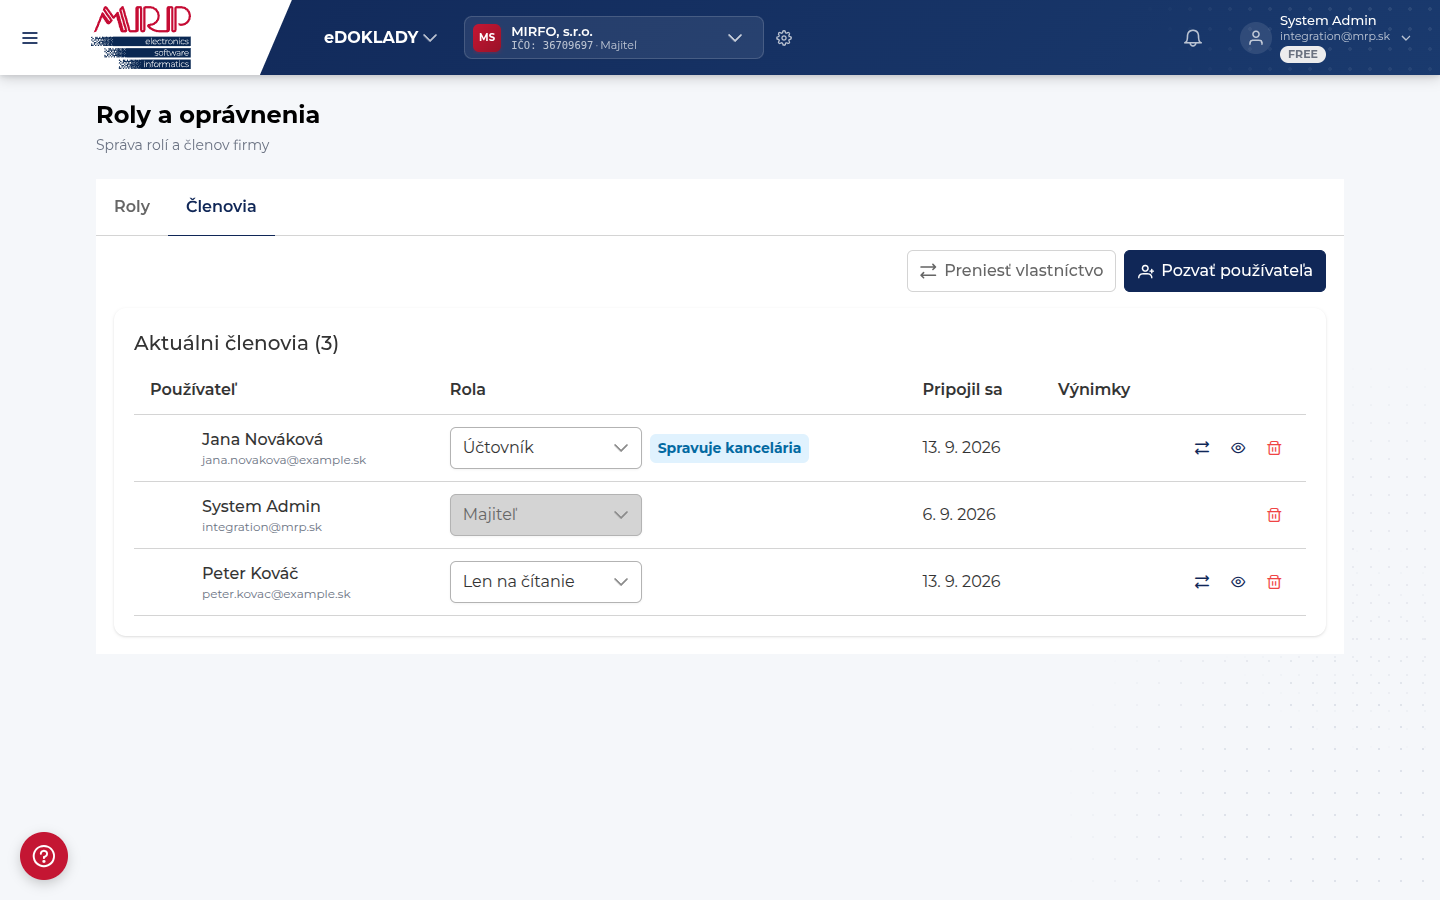
Task: Open MIRFO, s.r.o. company selector
Action: 614,38
